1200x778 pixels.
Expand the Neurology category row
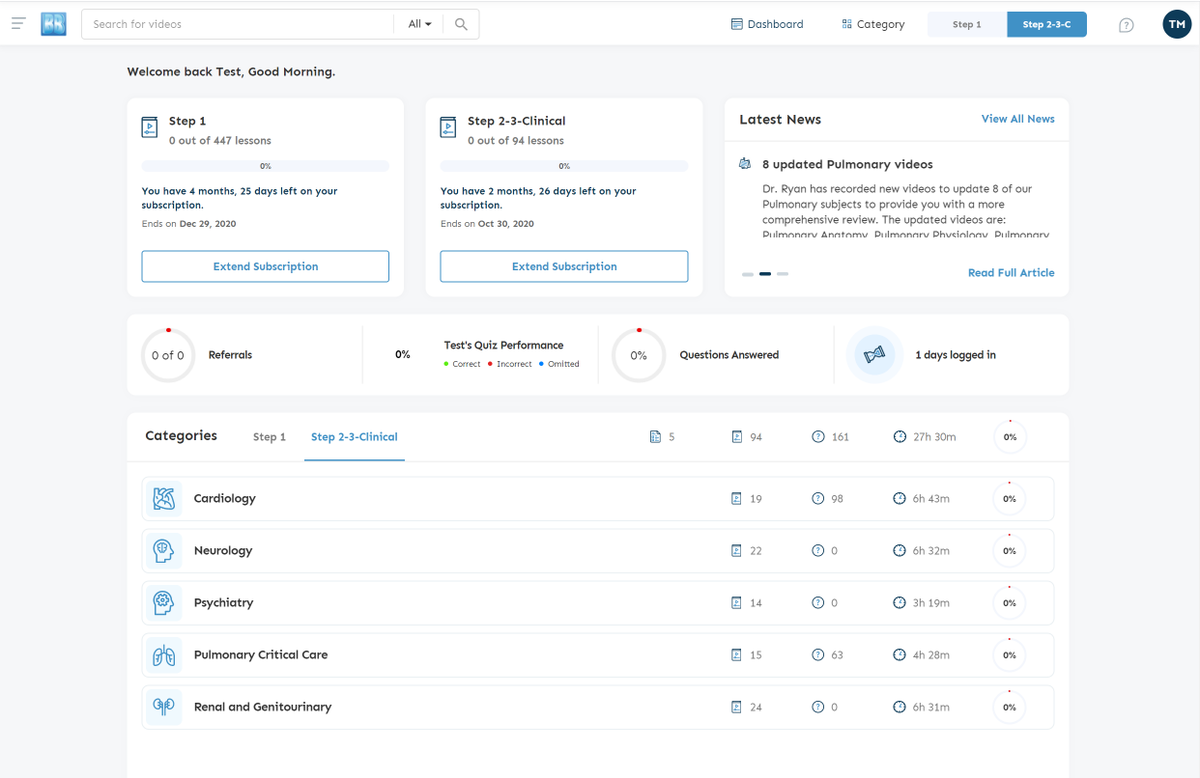point(598,550)
